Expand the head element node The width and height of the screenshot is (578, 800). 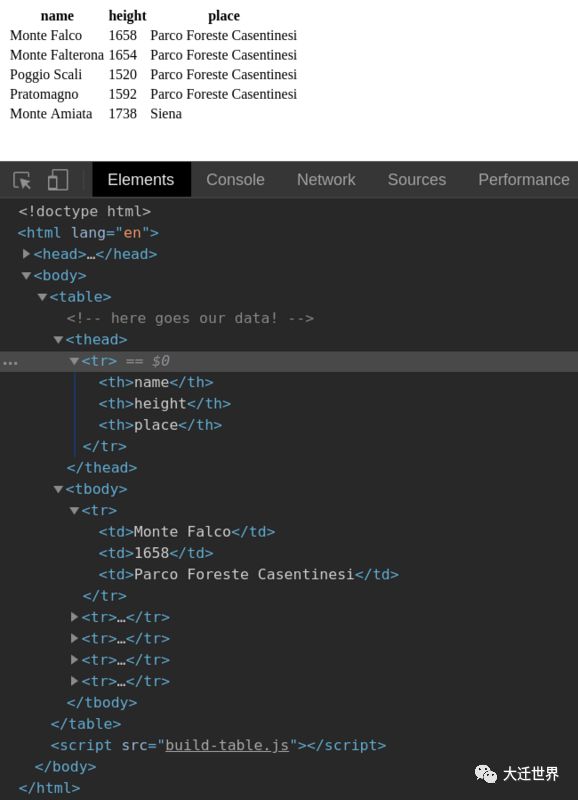[26, 254]
